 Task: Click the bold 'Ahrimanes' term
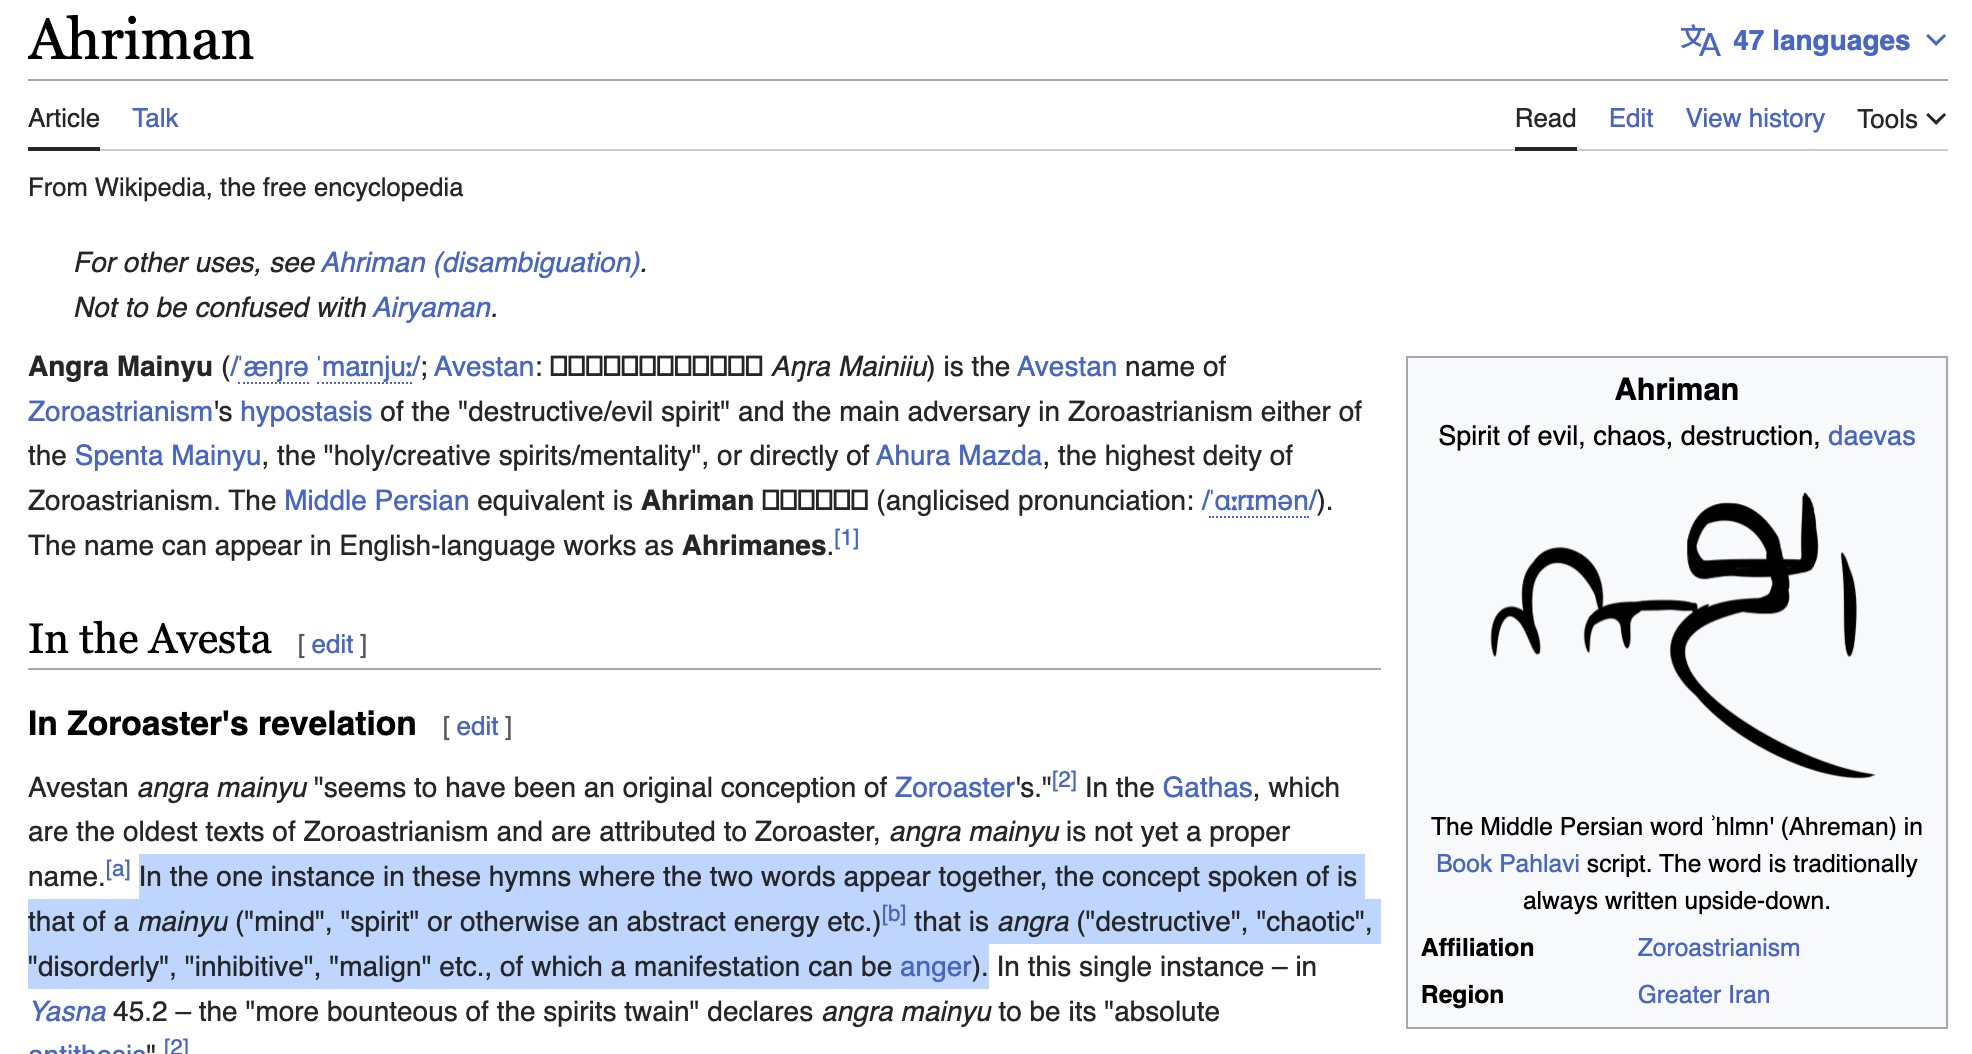click(754, 546)
